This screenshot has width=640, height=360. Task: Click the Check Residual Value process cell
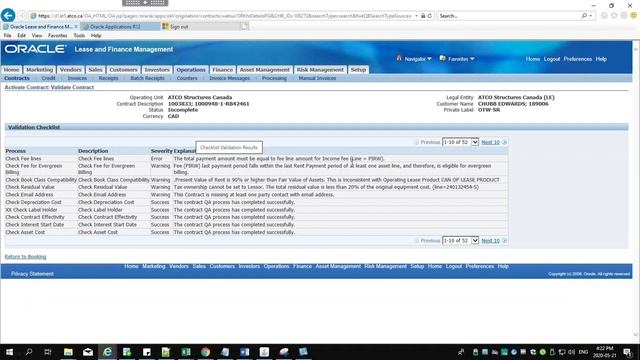(30, 187)
